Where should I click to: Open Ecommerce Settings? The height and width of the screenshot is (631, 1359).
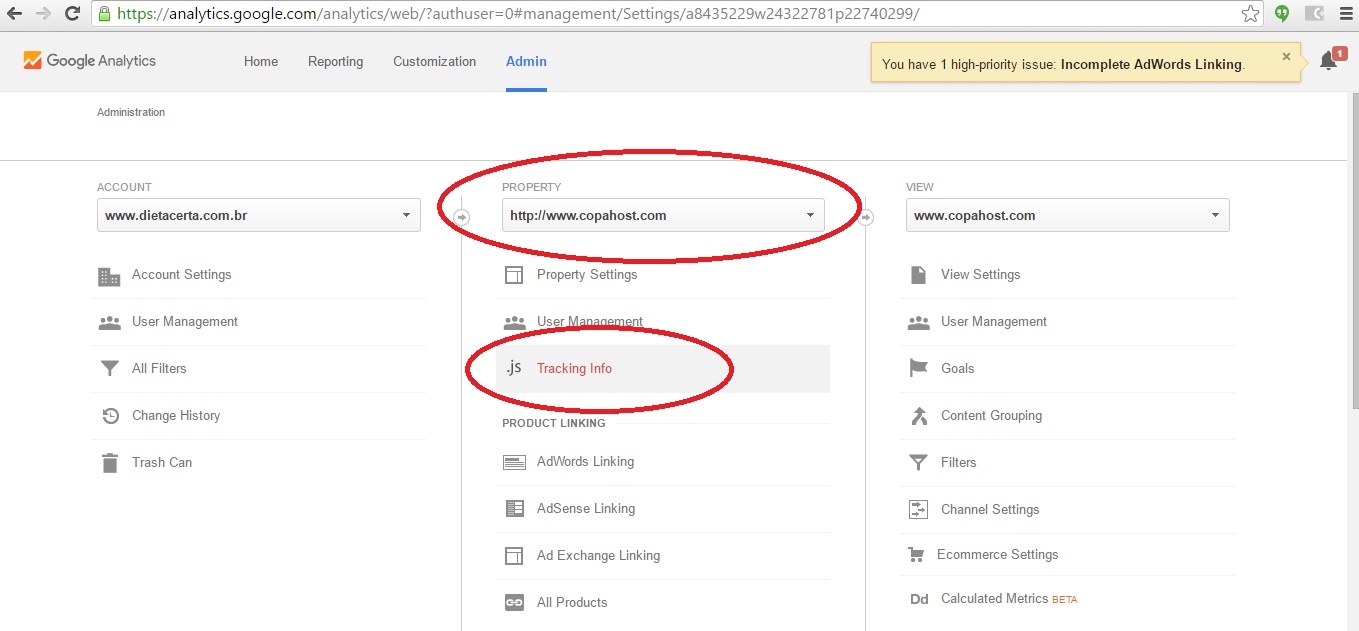[997, 554]
